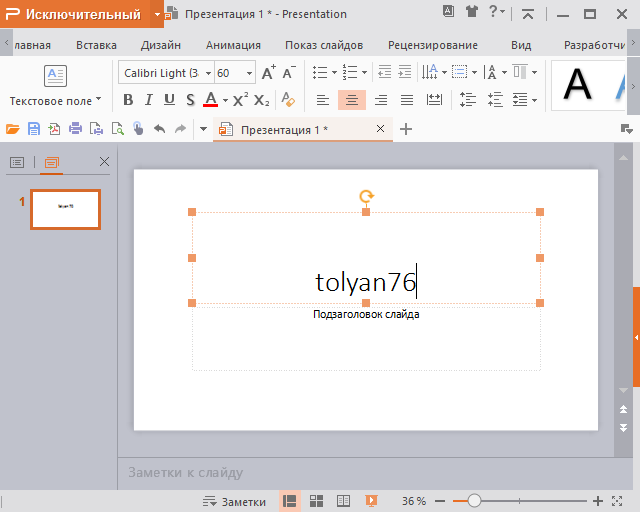Apply strikethrough to the text
The width and height of the screenshot is (640, 512).
point(189,100)
